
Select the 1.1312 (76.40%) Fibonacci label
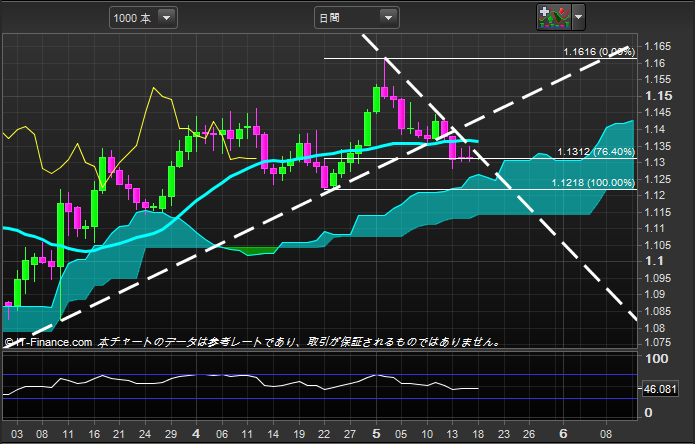pos(596,152)
